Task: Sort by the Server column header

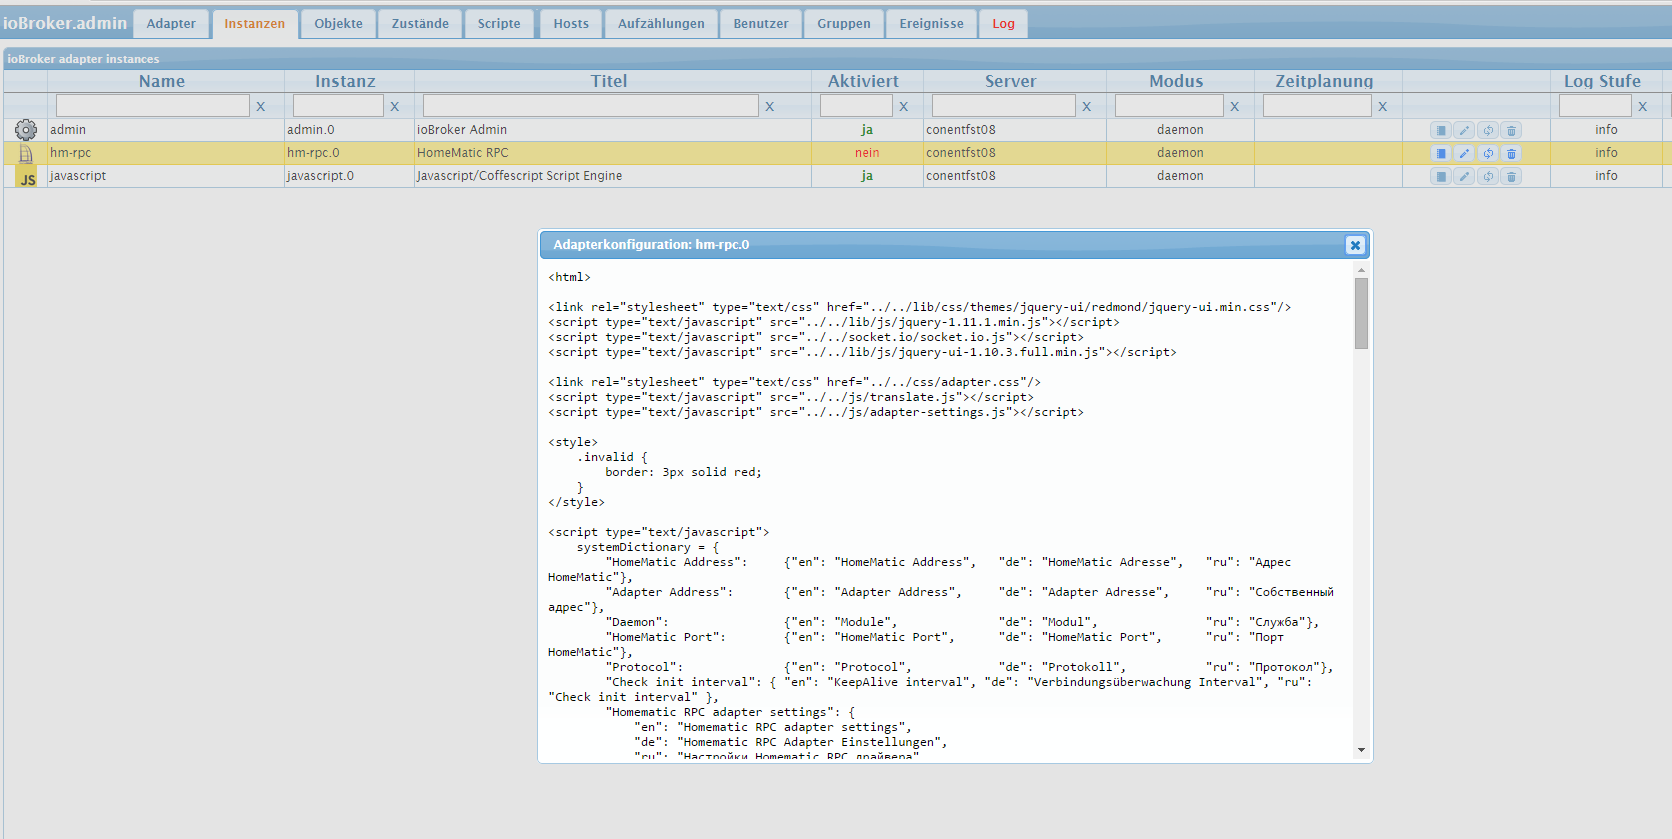Action: 1010,81
